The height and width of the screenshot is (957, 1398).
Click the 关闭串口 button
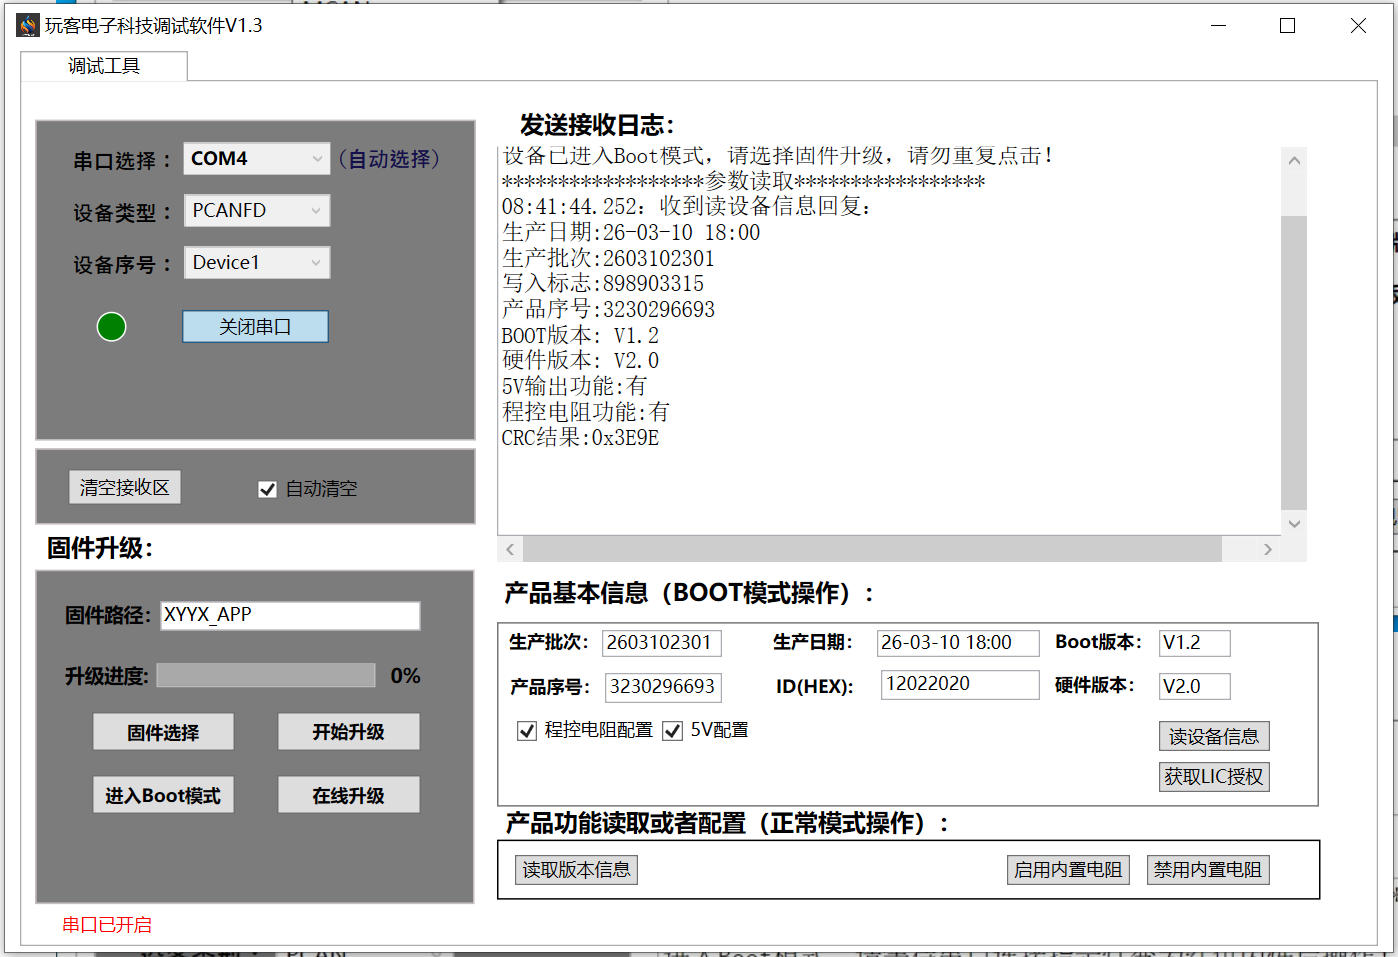[x=255, y=327]
